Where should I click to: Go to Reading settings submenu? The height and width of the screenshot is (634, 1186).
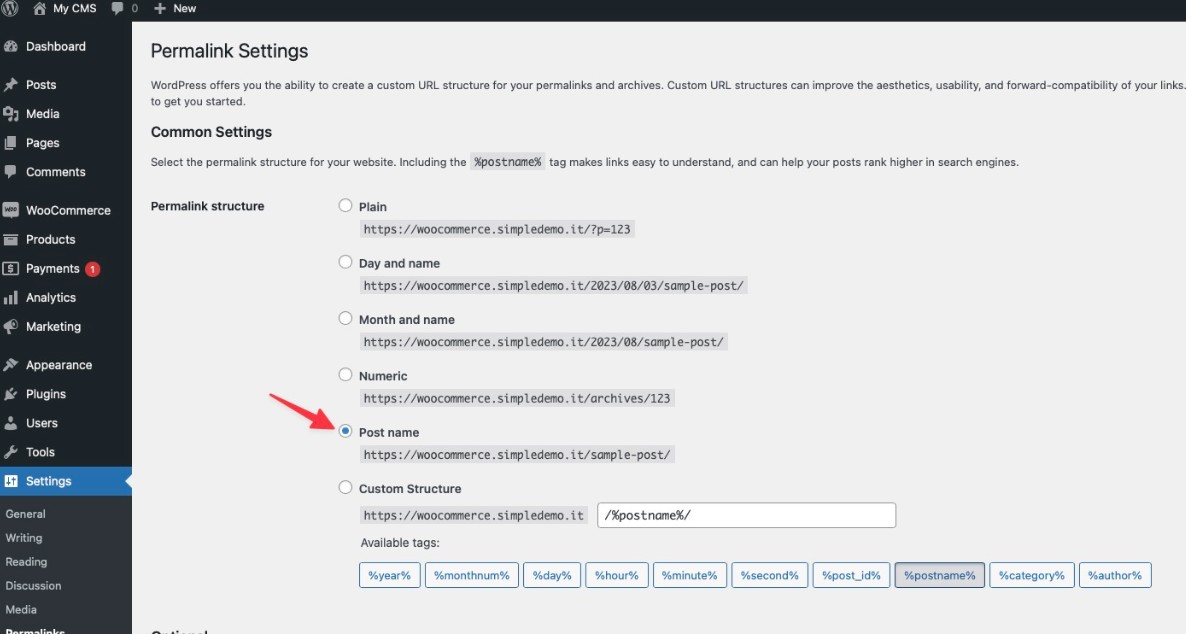click(x=26, y=562)
